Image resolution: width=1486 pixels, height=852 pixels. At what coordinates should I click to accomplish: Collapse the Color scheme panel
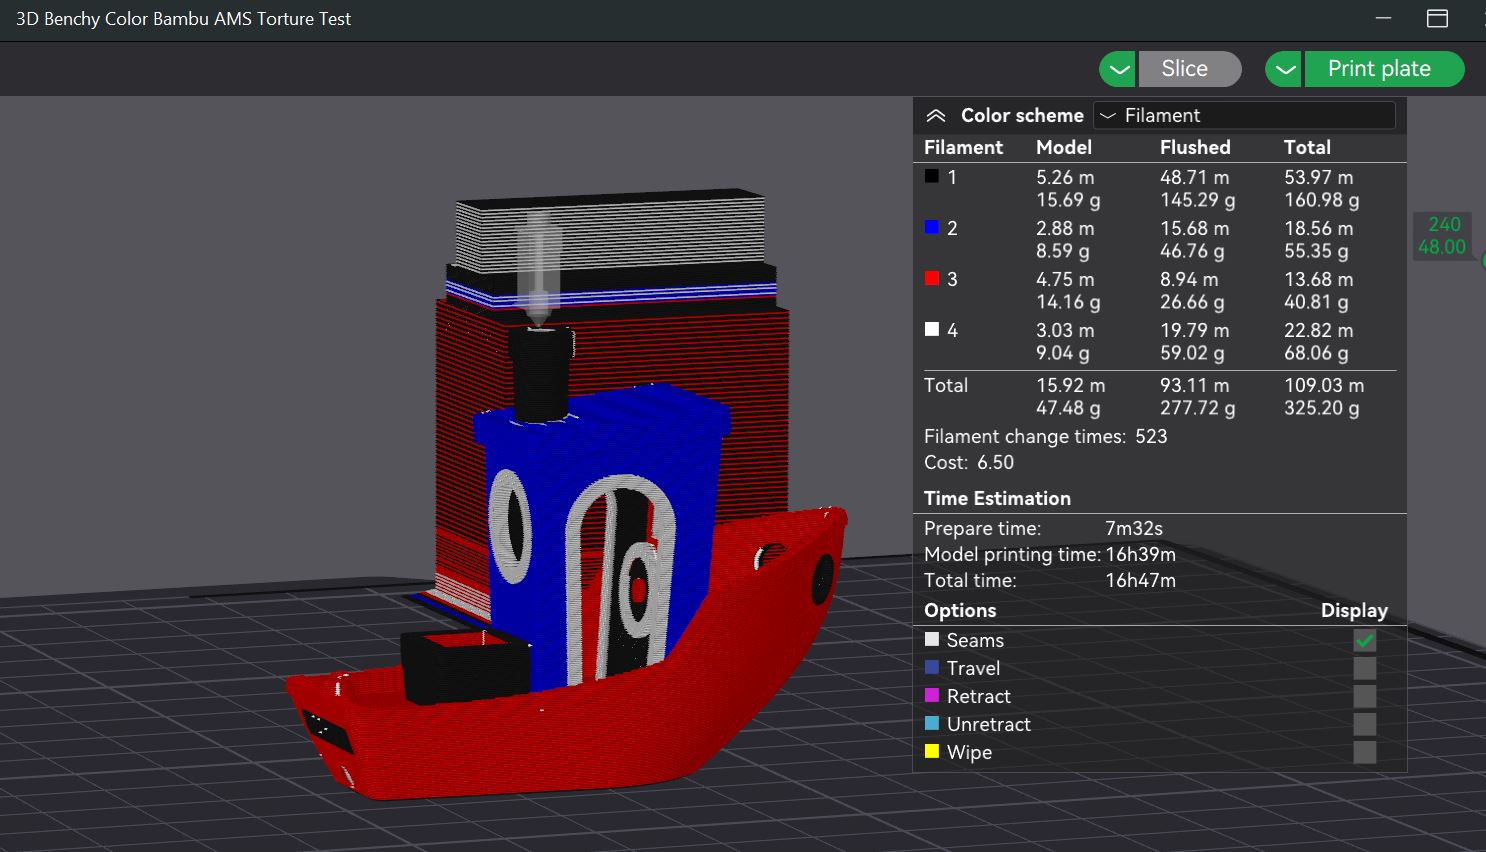pyautogui.click(x=936, y=115)
